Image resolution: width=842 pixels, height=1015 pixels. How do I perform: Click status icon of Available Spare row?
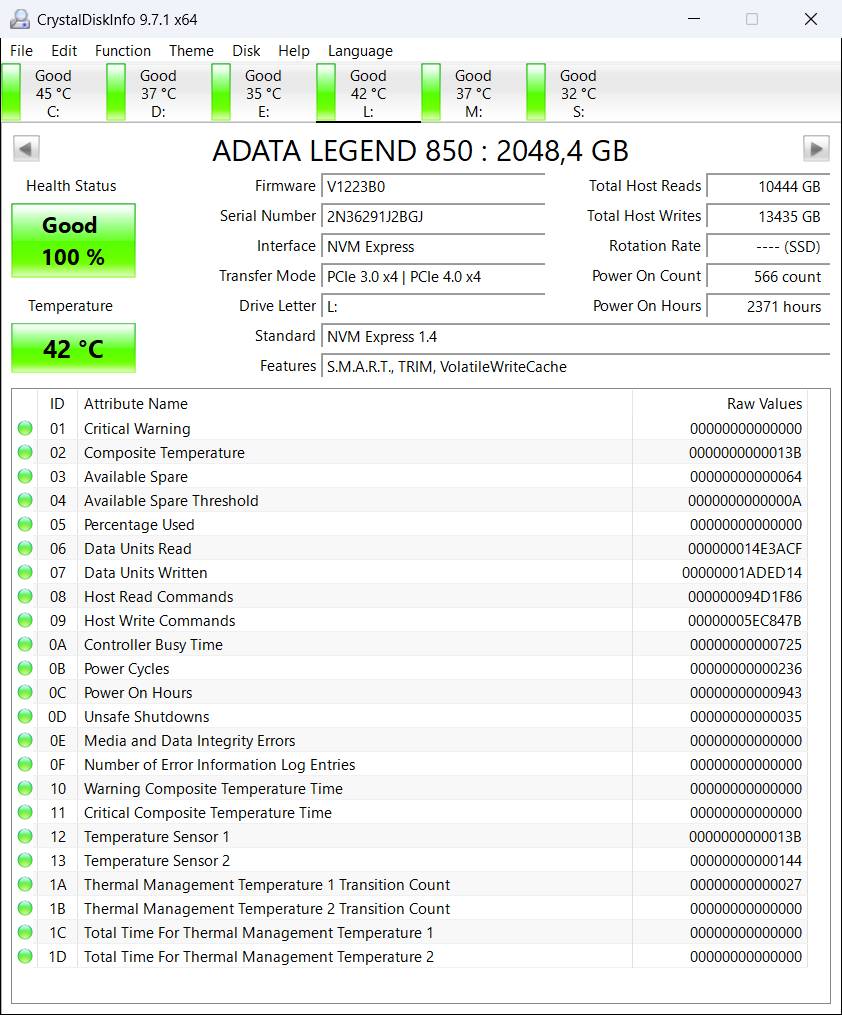click(25, 476)
